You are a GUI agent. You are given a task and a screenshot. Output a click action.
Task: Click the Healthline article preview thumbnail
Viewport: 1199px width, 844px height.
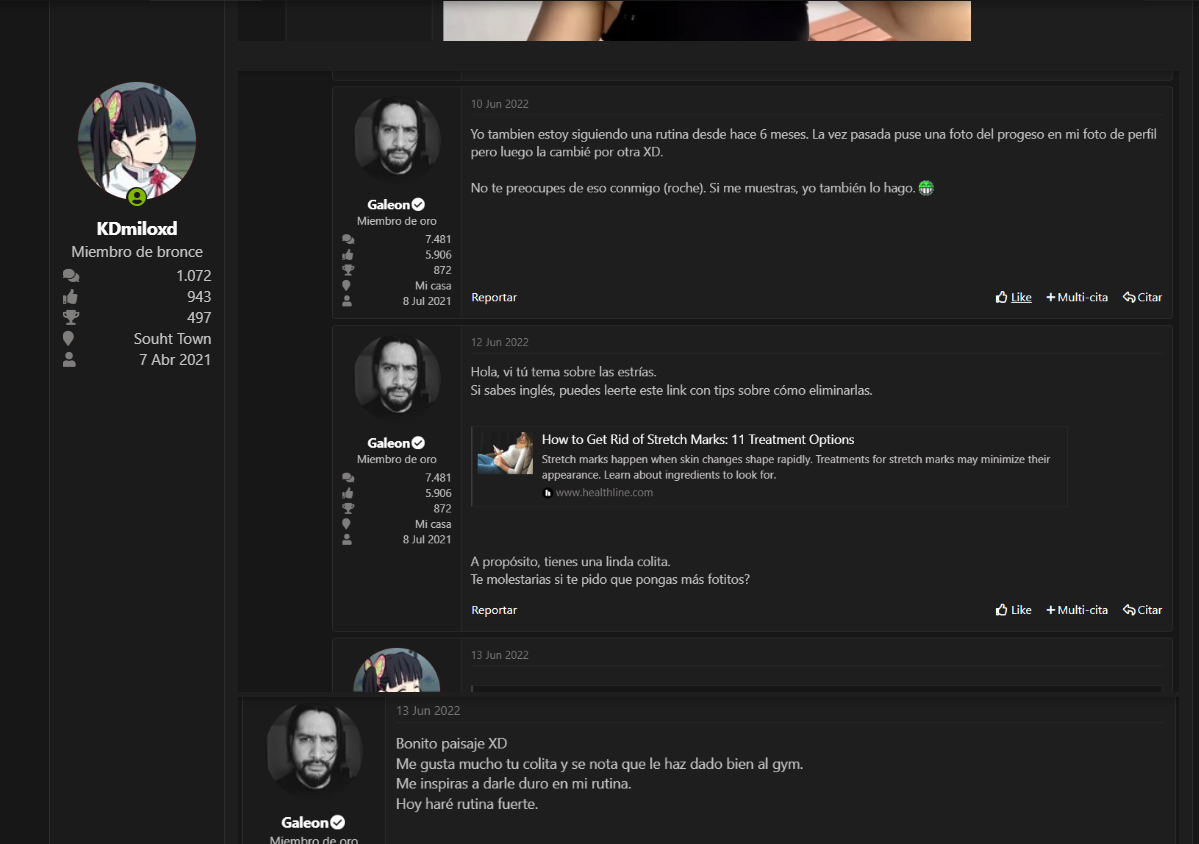pos(505,453)
